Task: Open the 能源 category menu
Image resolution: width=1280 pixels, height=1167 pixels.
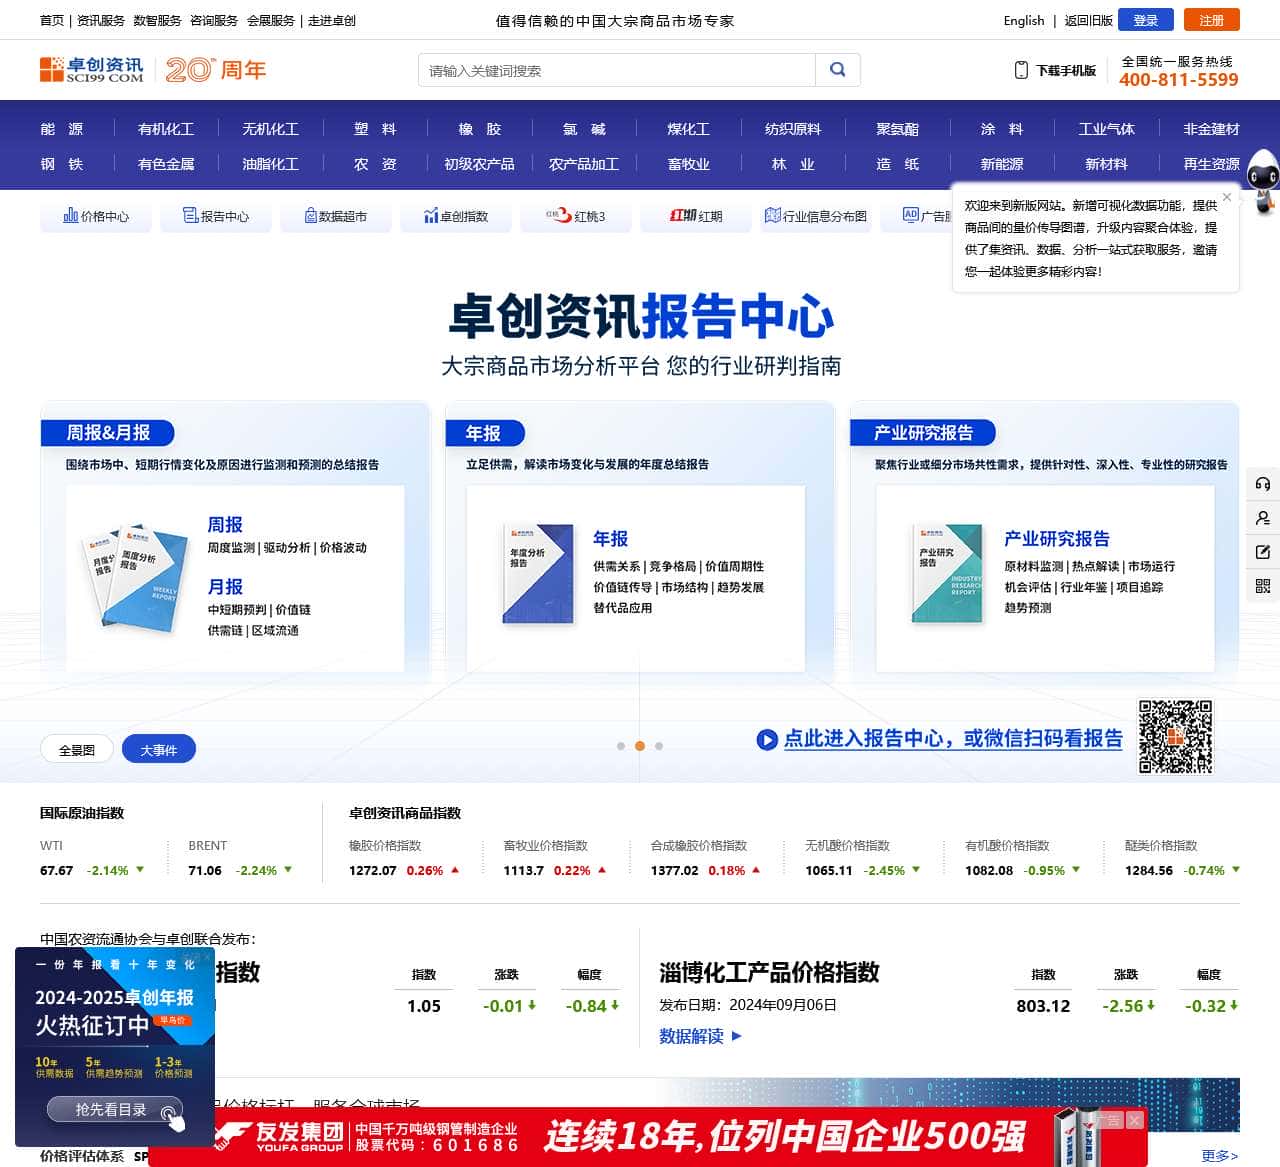Action: coord(62,129)
